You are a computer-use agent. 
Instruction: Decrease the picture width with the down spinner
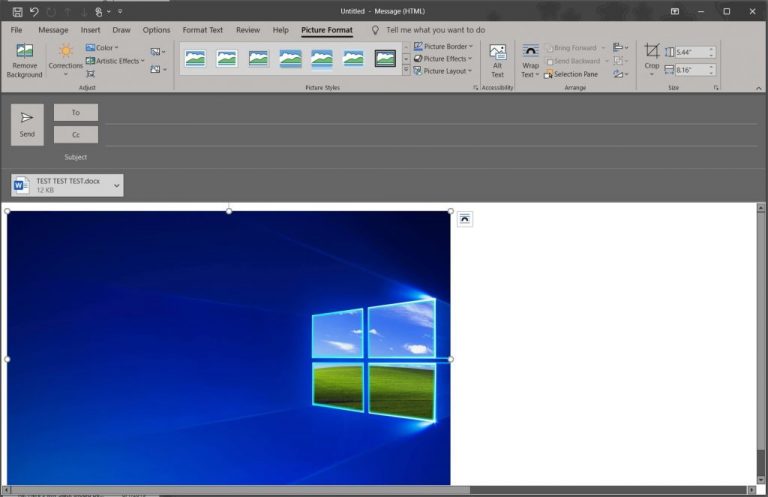(711, 73)
